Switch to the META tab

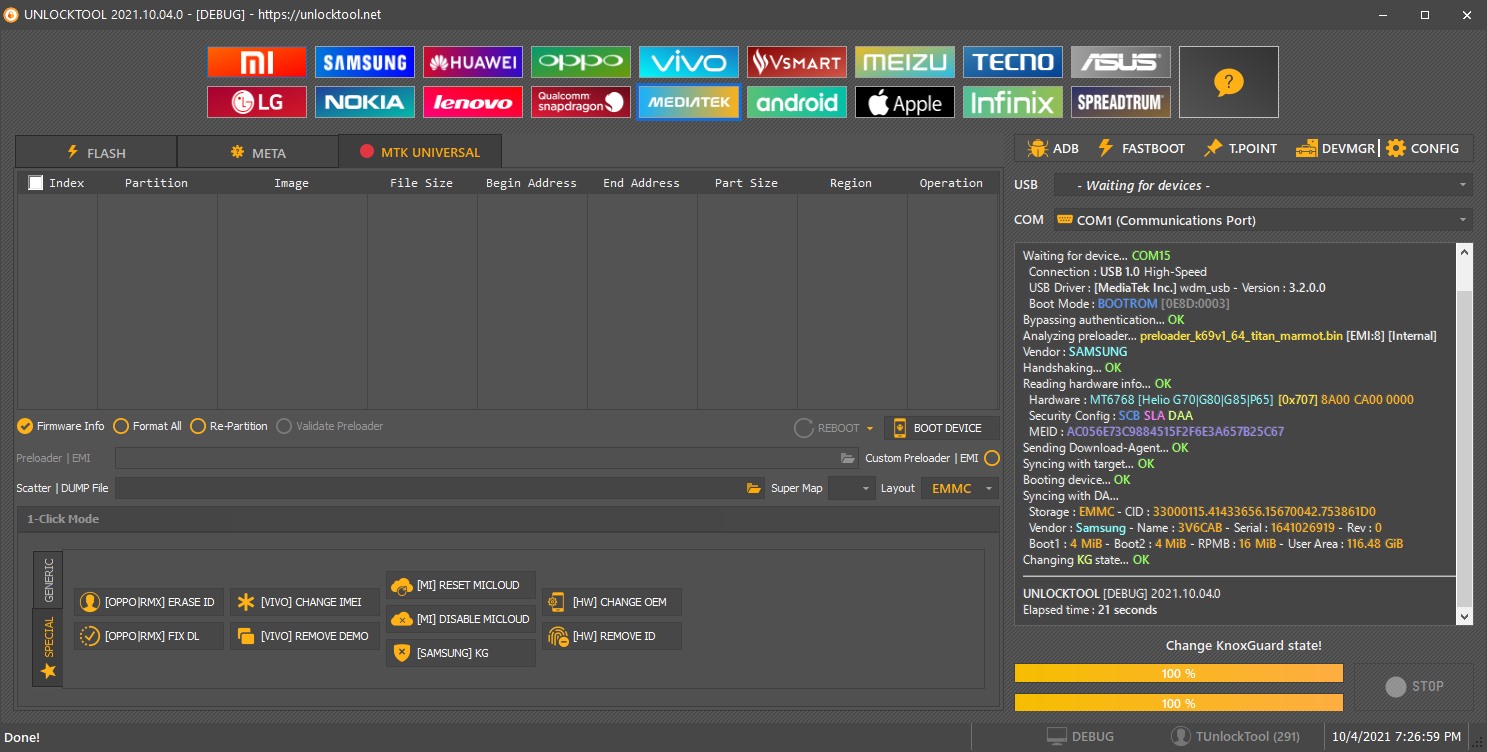tap(258, 153)
